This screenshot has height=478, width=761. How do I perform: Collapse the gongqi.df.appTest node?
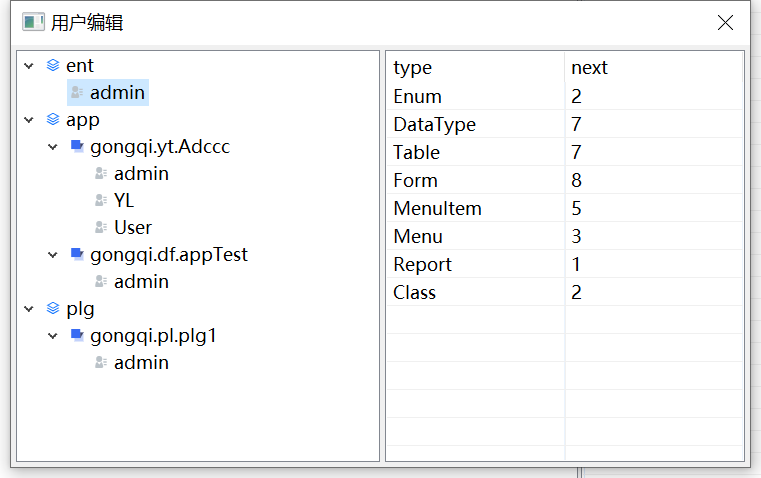(53, 255)
